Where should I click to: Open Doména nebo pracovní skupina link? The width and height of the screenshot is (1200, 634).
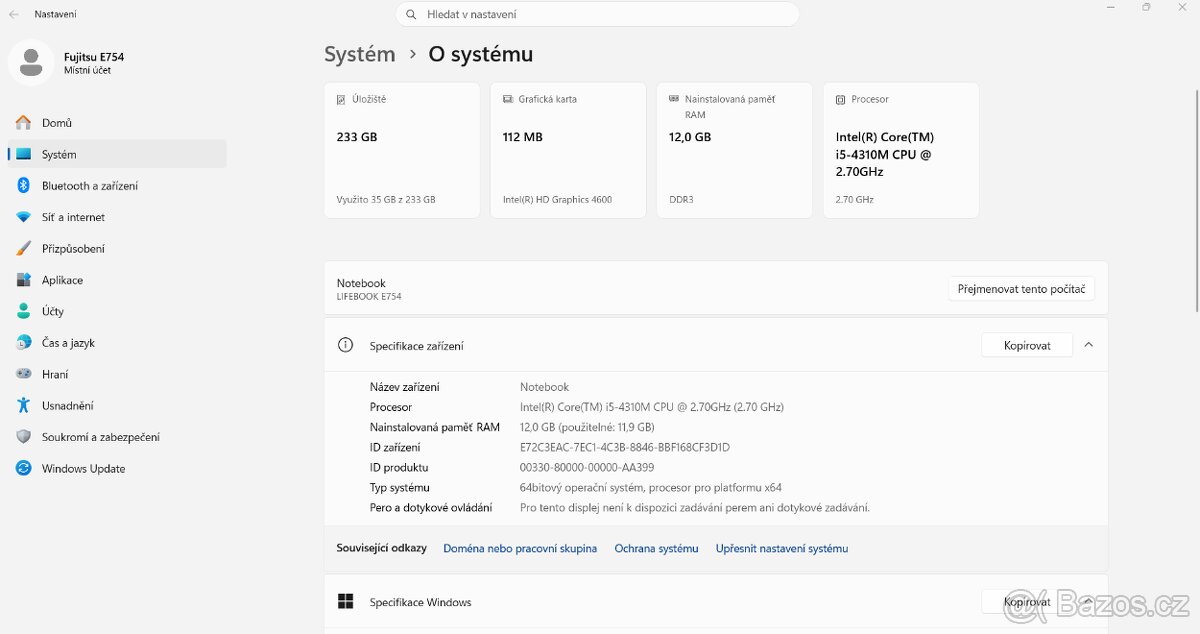coord(520,548)
